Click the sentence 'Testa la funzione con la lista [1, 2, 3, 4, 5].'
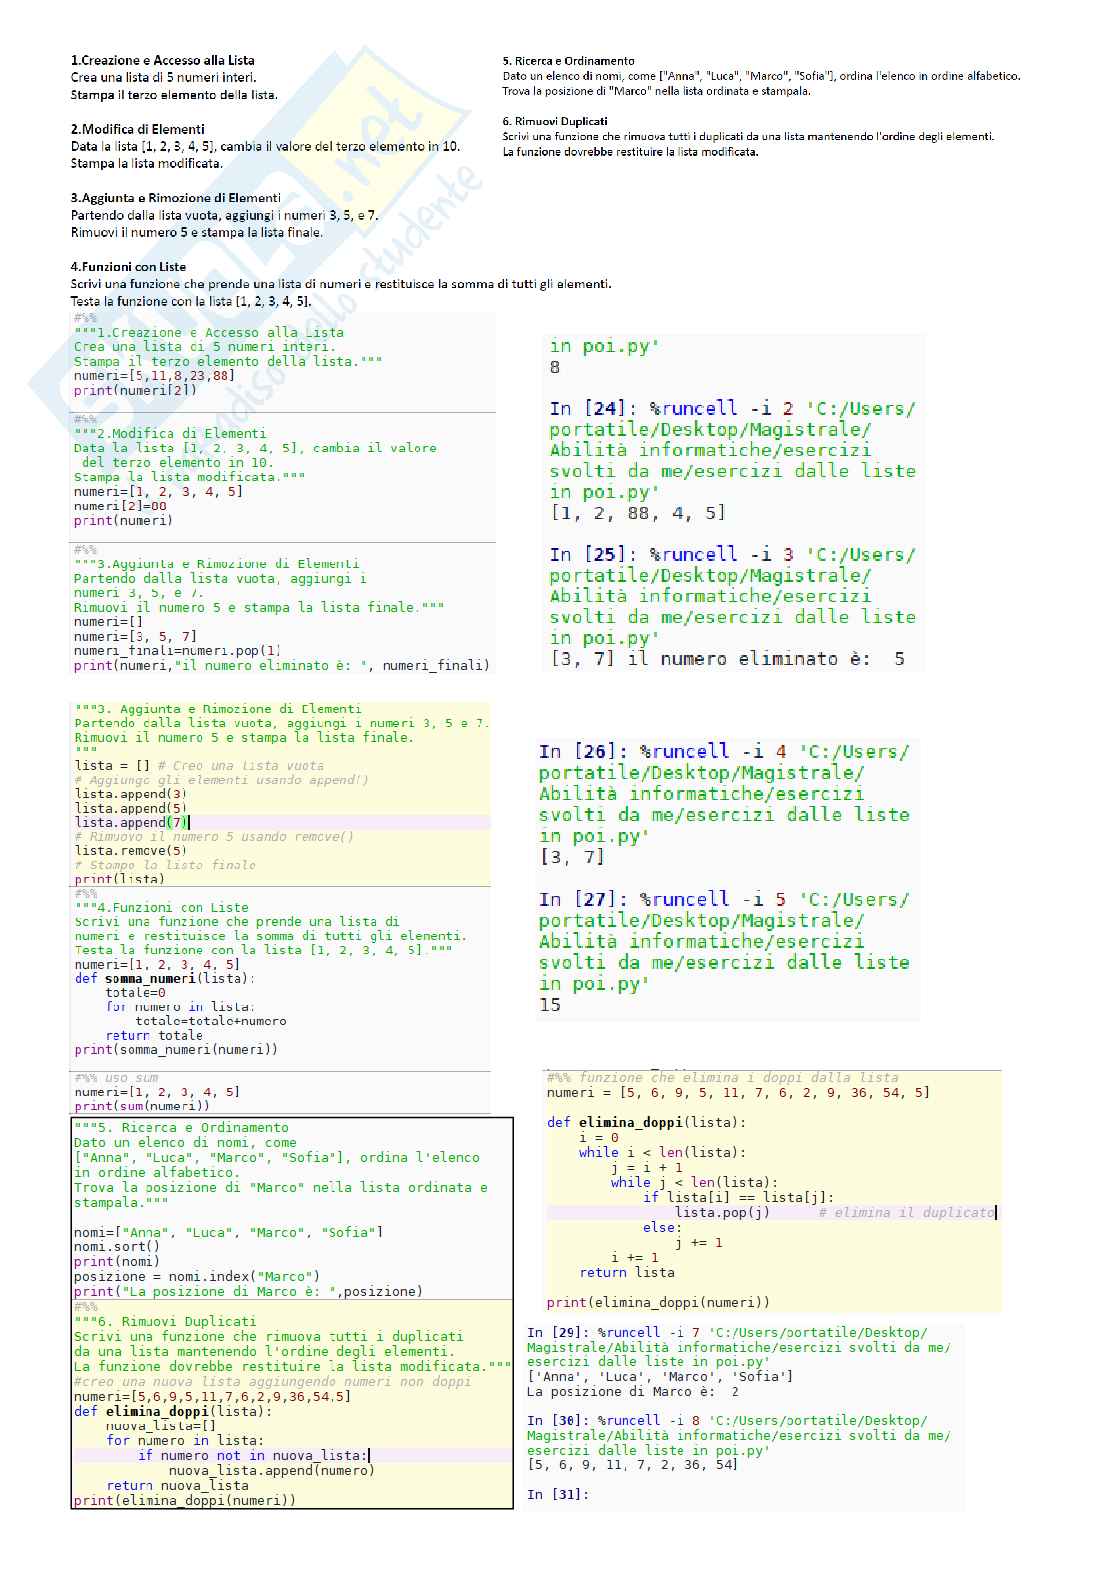The width and height of the screenshot is (1116, 1578). point(190,301)
